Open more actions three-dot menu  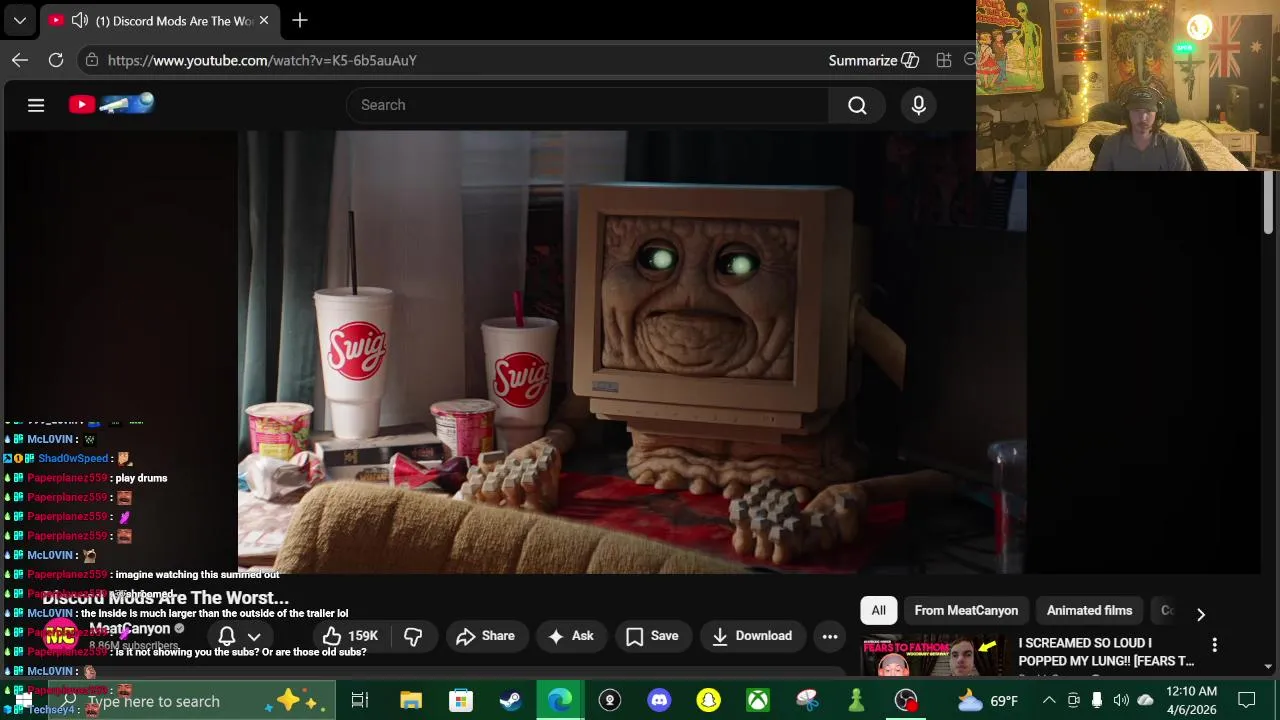click(x=830, y=636)
